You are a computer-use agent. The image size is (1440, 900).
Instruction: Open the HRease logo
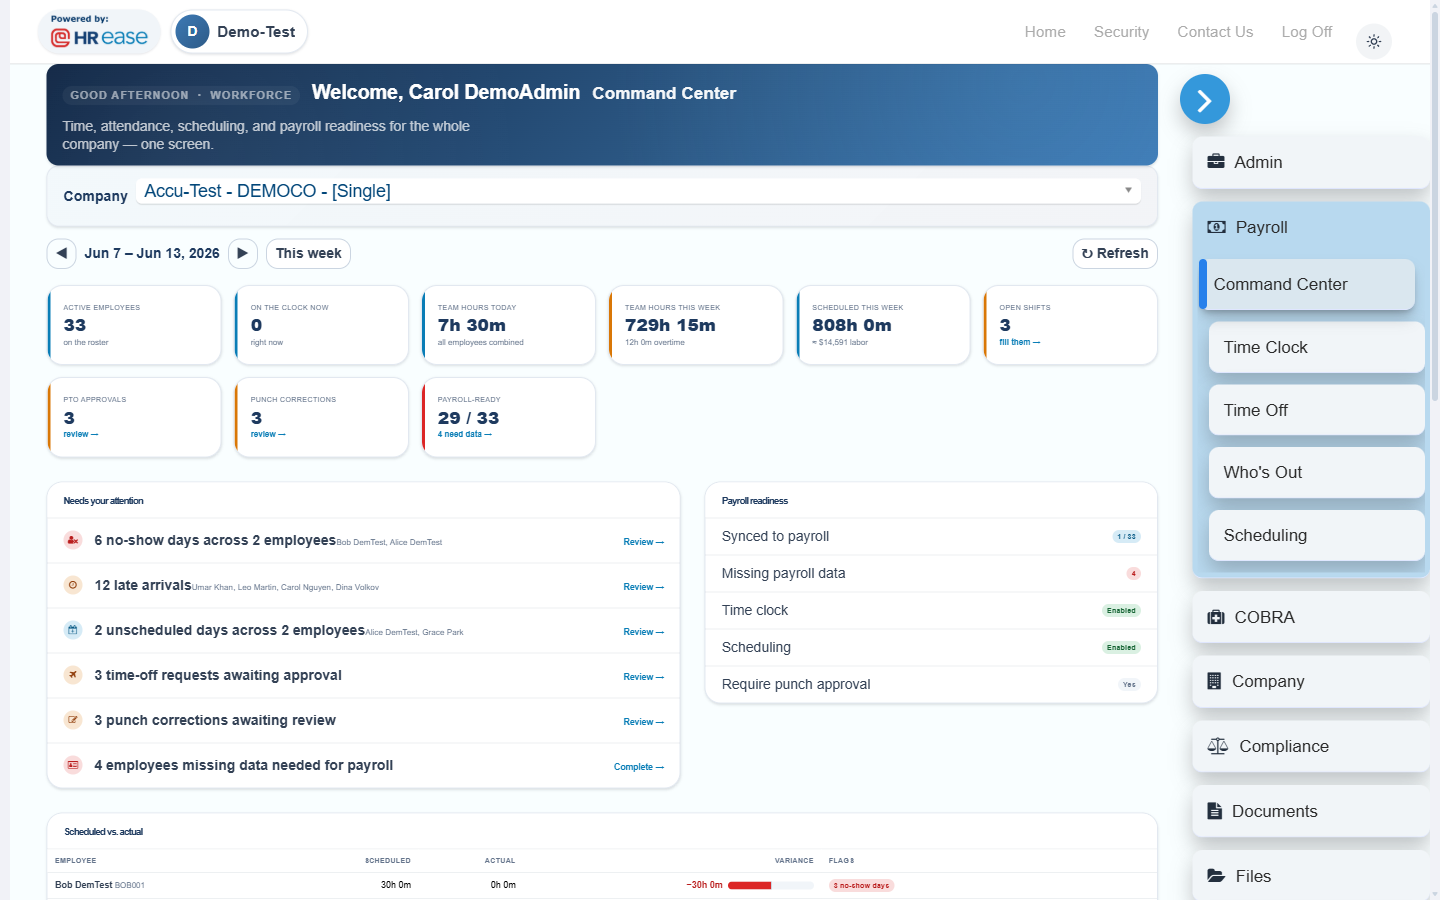click(99, 32)
